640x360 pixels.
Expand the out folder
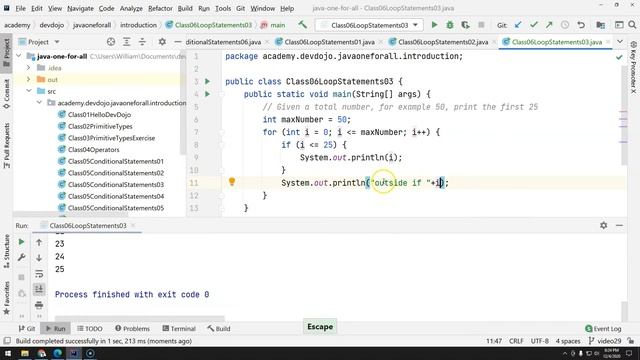[x=29, y=79]
